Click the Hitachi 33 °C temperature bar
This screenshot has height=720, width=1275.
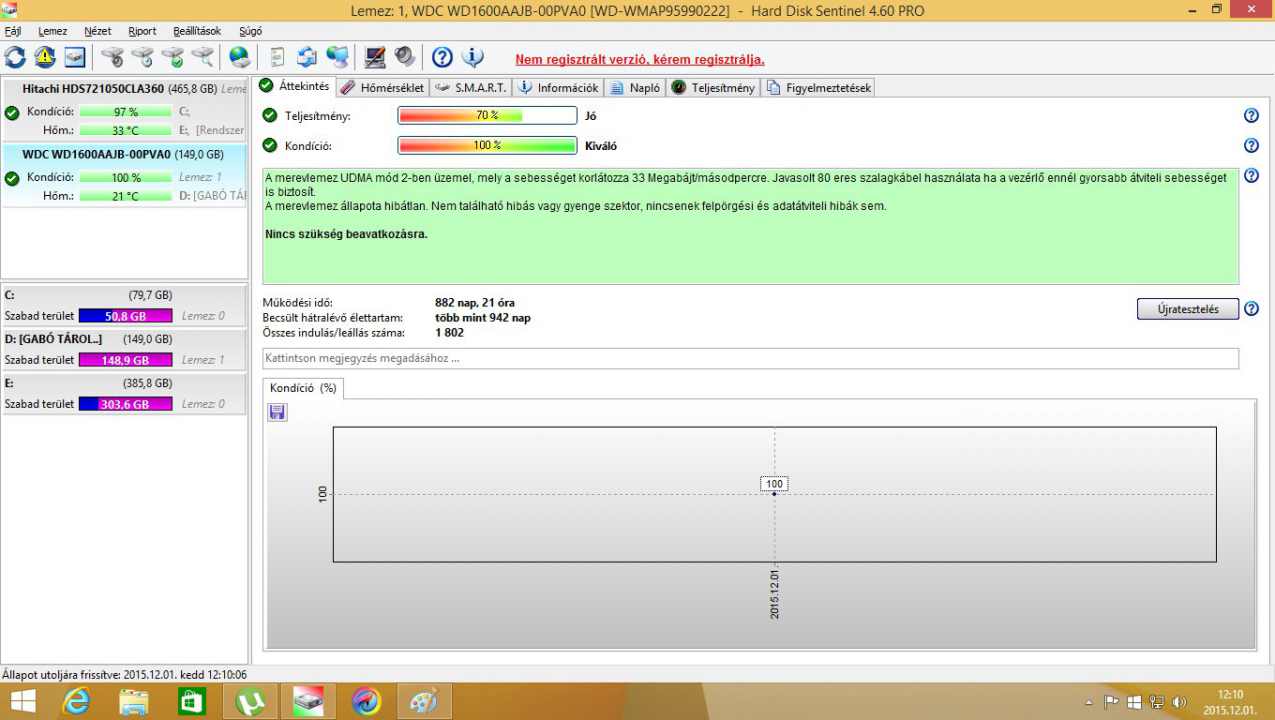pyautogui.click(x=126, y=130)
